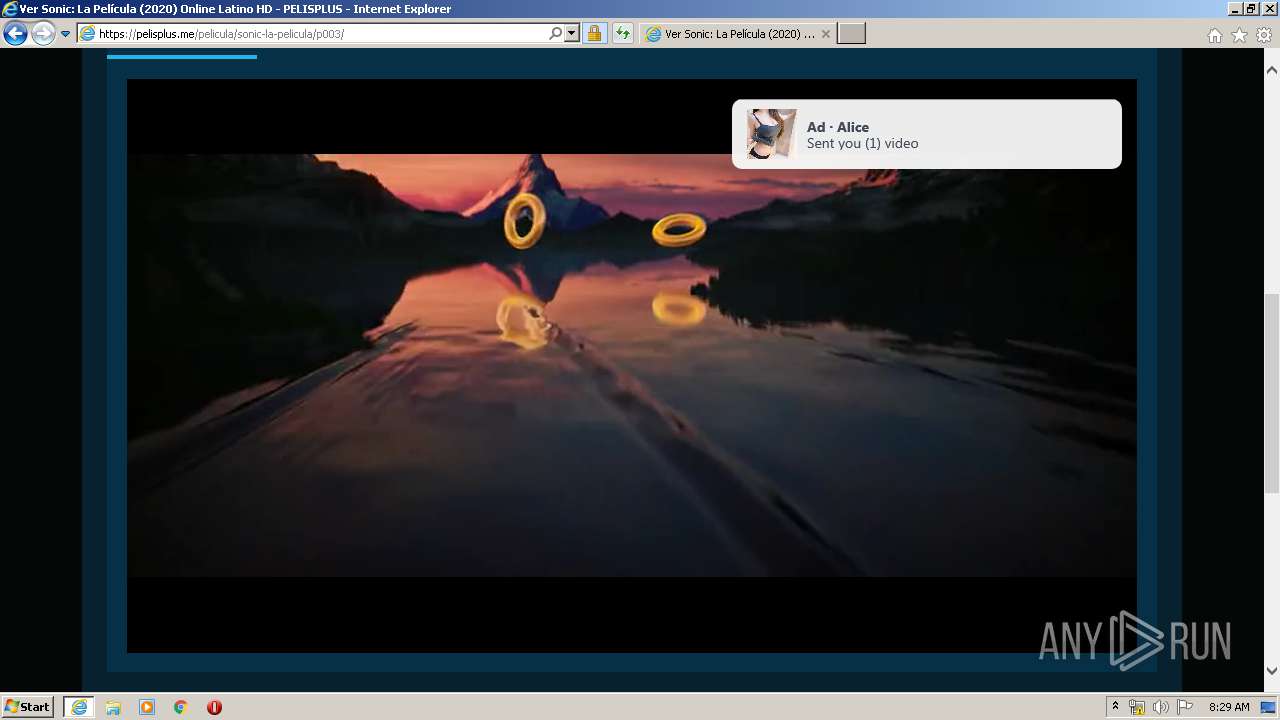Viewport: 1280px width, 720px height.
Task: Launch the media player taskbar icon
Action: point(147,707)
